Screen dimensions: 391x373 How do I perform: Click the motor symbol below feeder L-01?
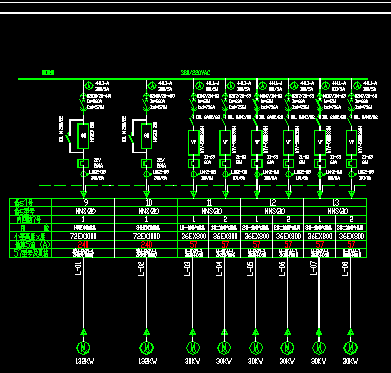pos(83,348)
